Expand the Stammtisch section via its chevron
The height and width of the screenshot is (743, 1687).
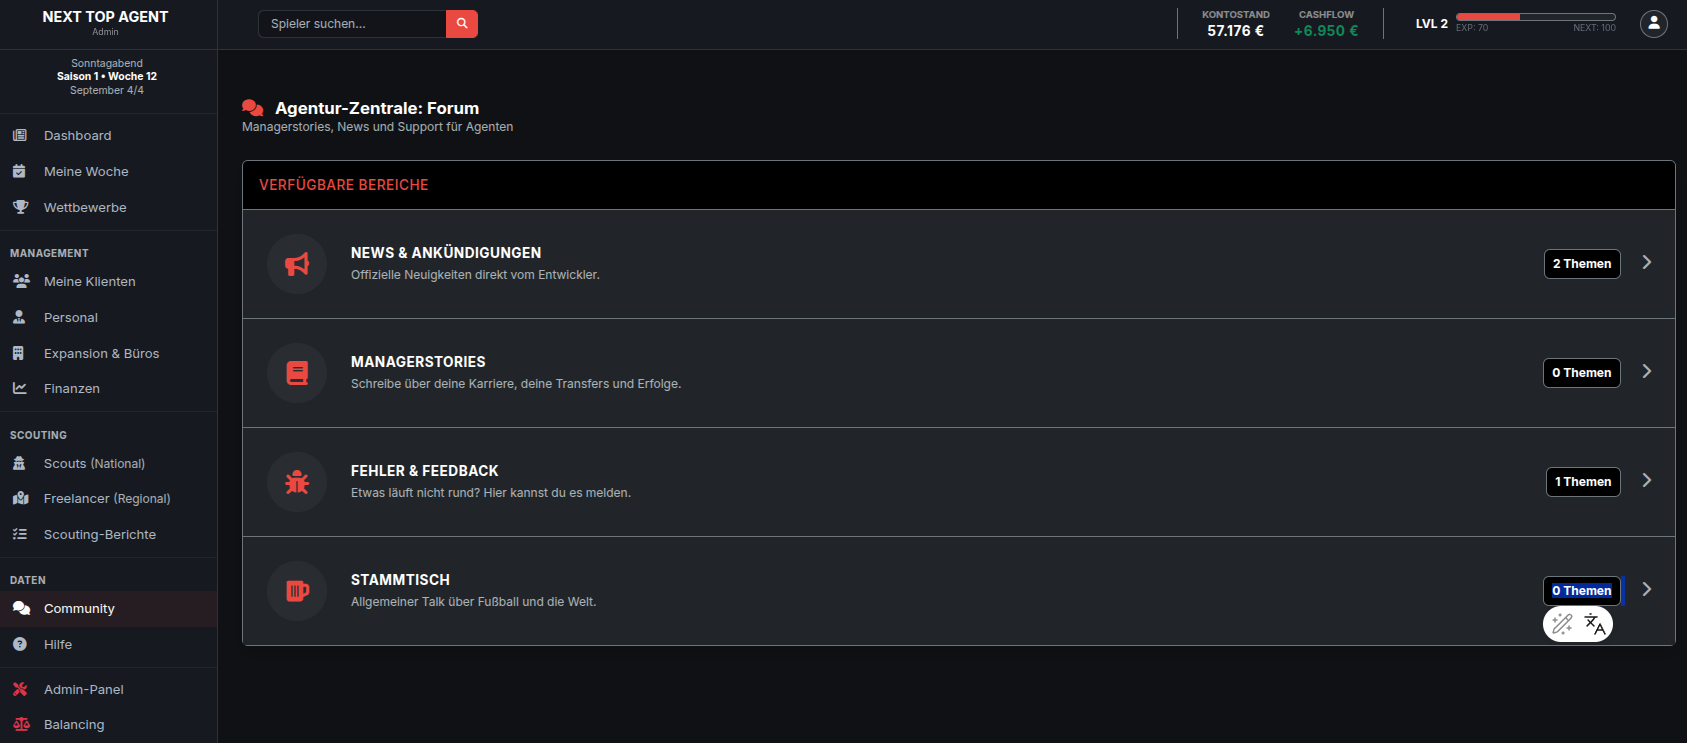click(1646, 589)
